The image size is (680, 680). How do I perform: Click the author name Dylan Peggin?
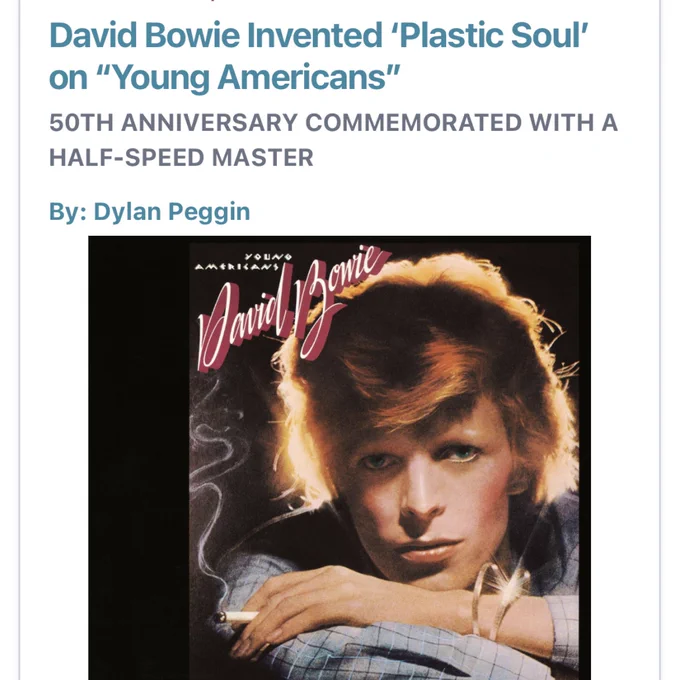(x=172, y=212)
